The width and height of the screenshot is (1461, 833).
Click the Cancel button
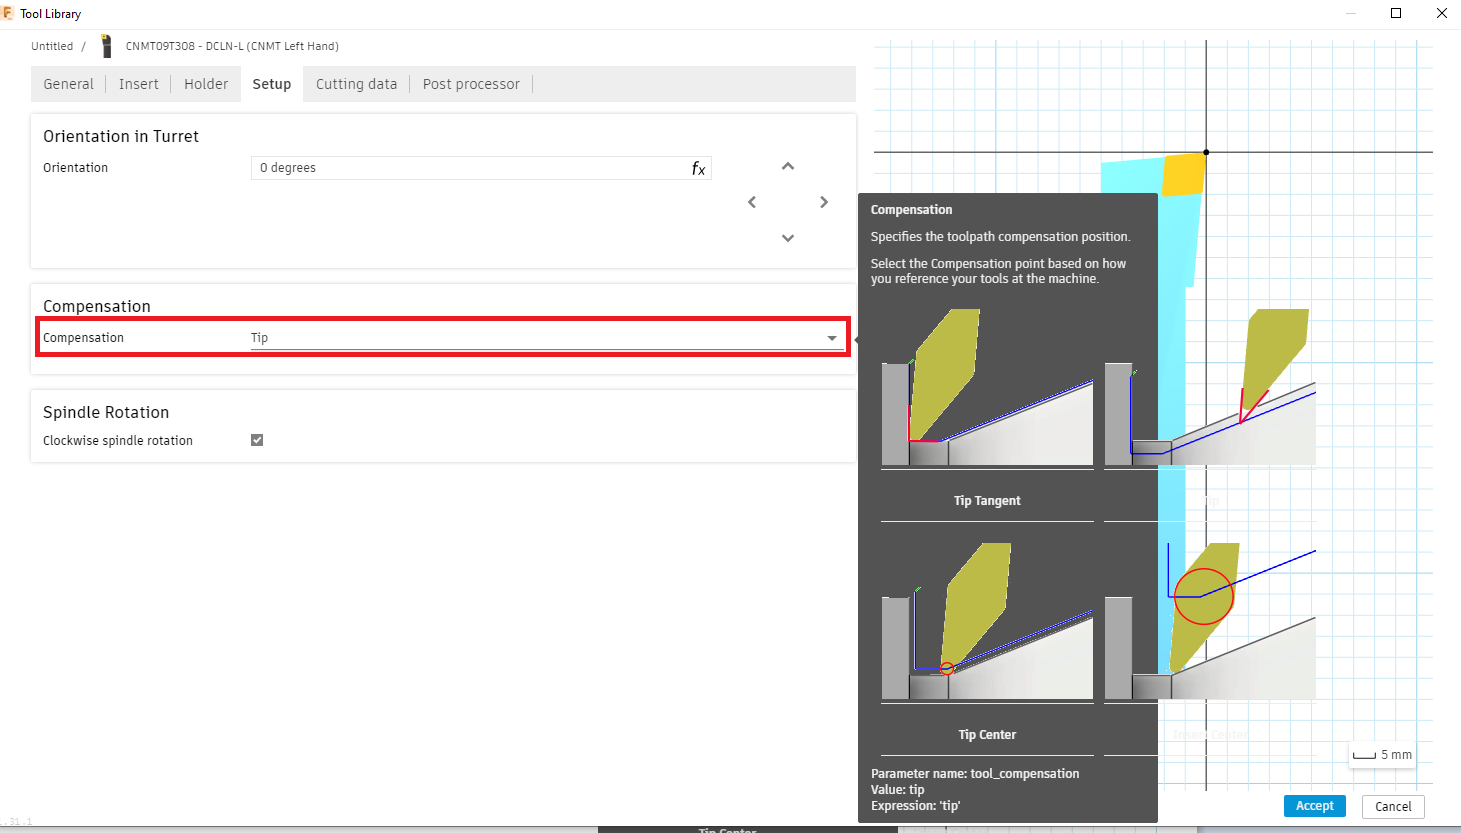[x=1392, y=806]
